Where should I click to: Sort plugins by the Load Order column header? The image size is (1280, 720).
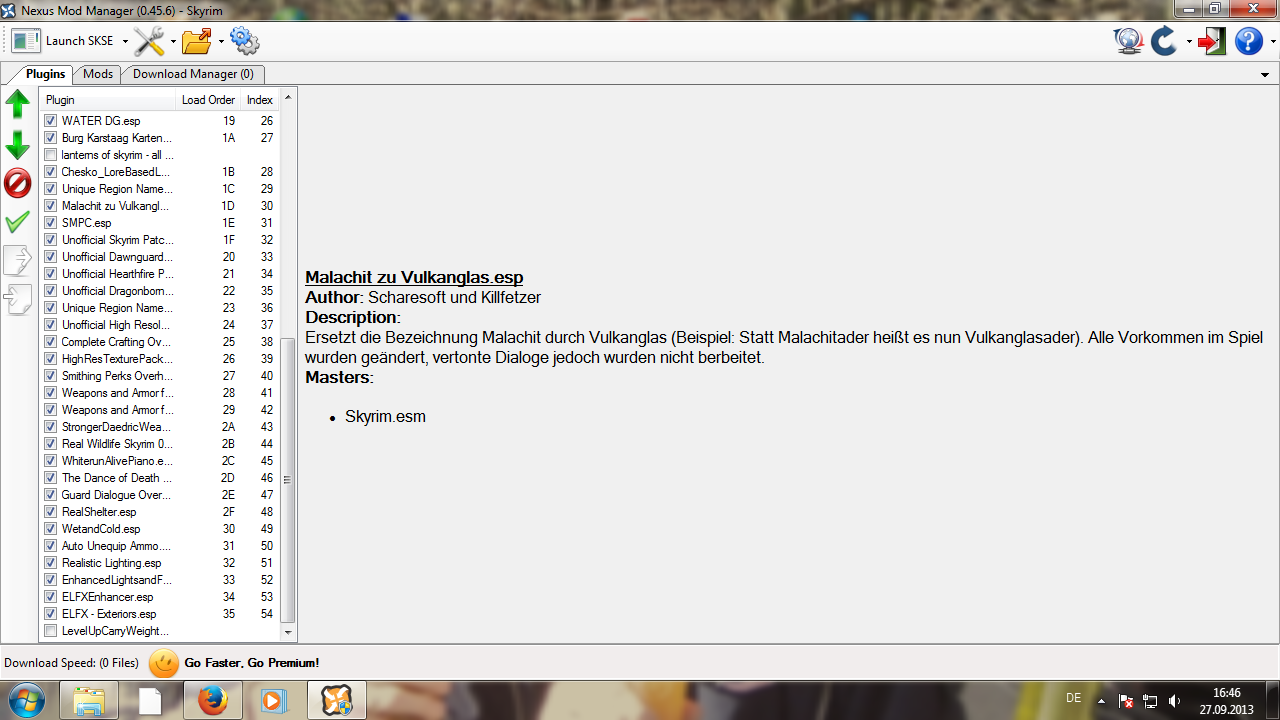[208, 100]
